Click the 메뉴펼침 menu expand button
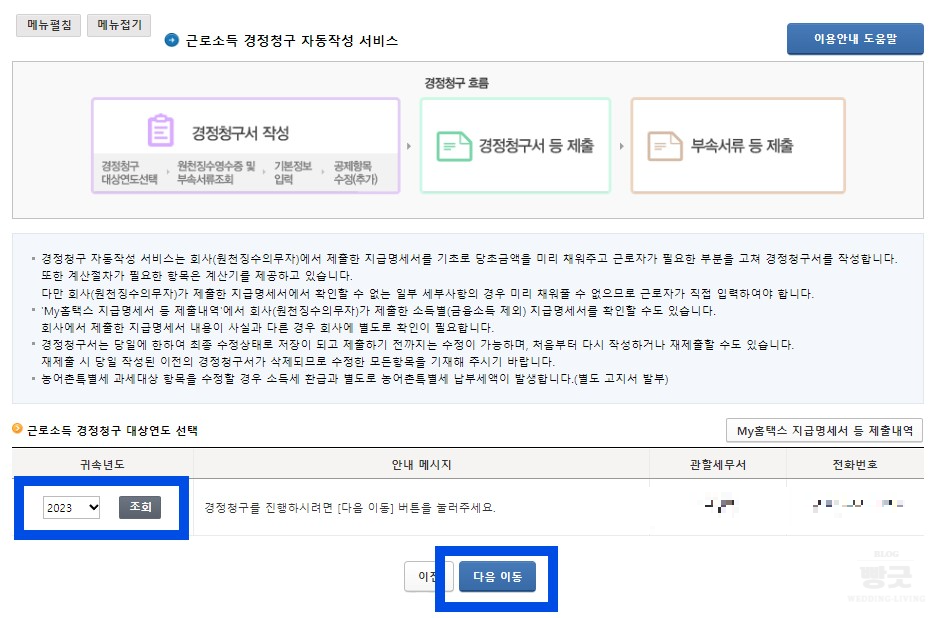 (x=48, y=25)
